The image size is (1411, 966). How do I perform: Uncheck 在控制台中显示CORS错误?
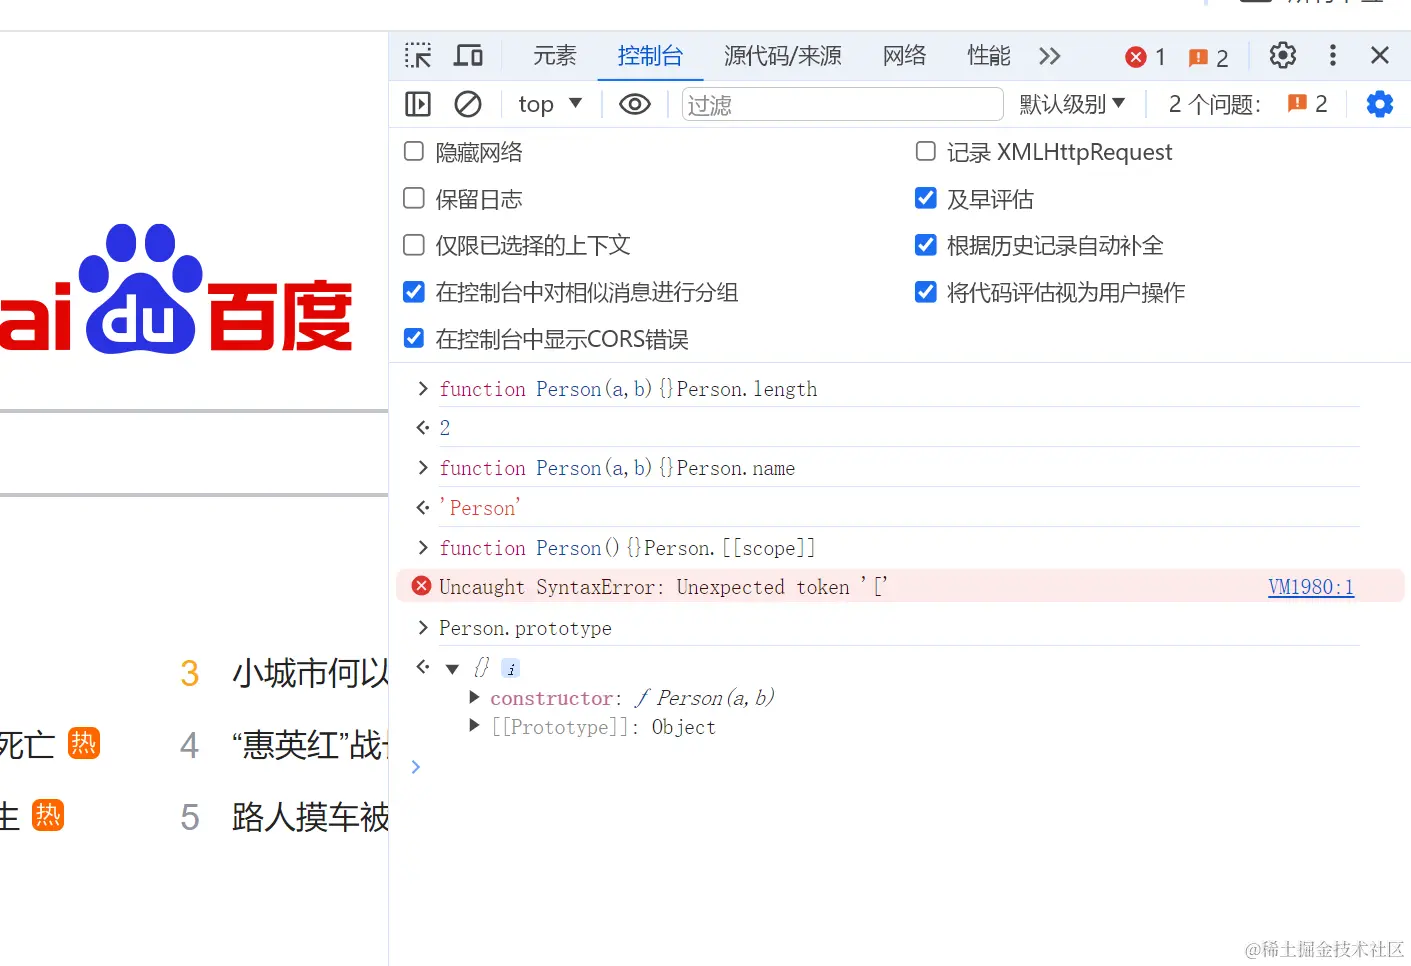point(413,338)
